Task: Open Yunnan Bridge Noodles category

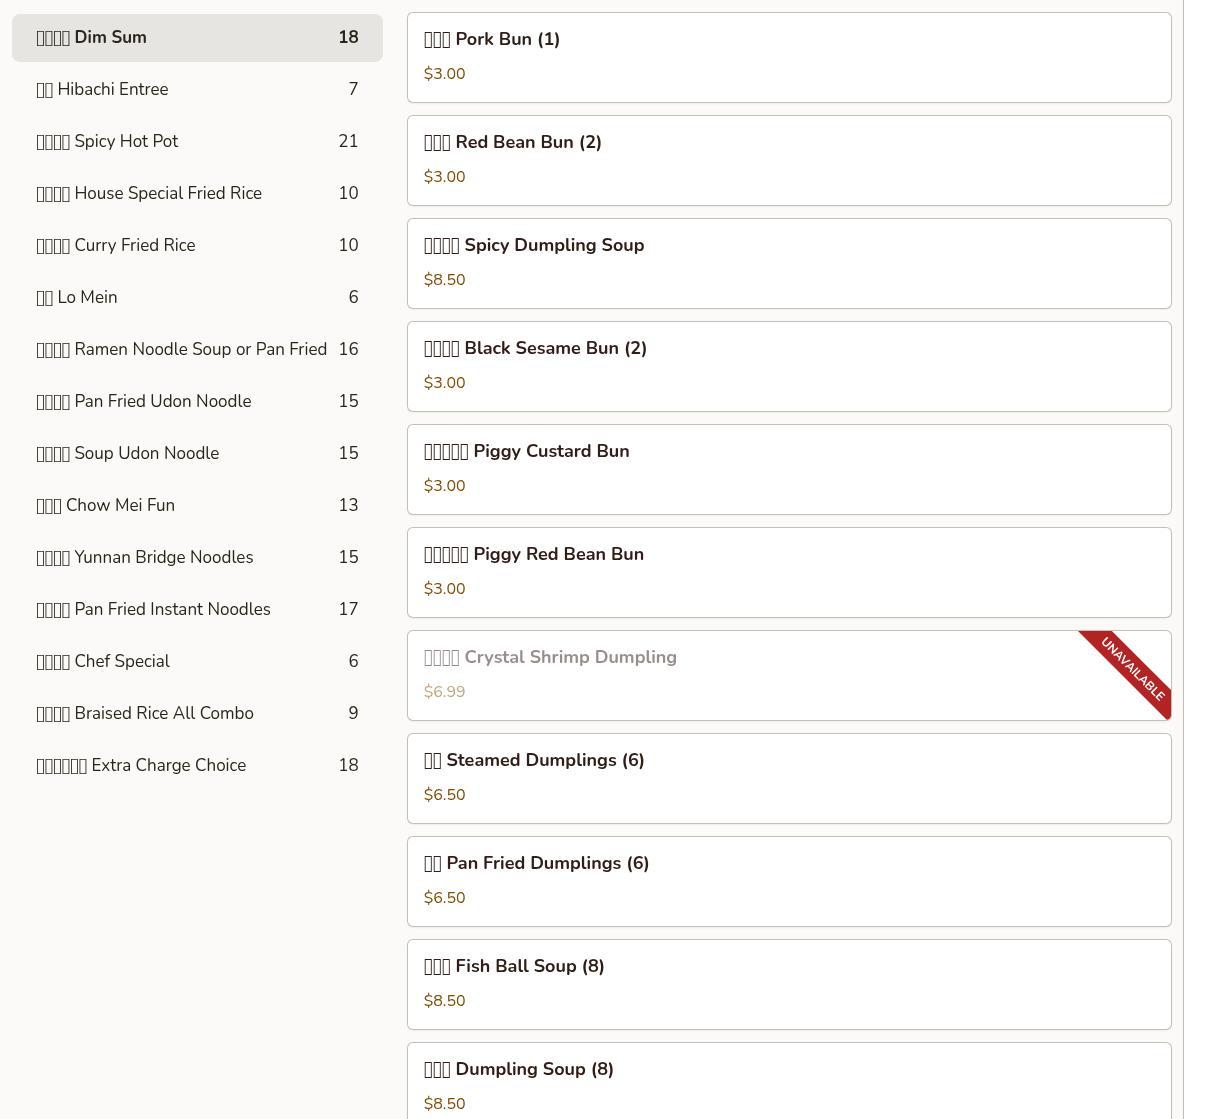Action: [197, 557]
